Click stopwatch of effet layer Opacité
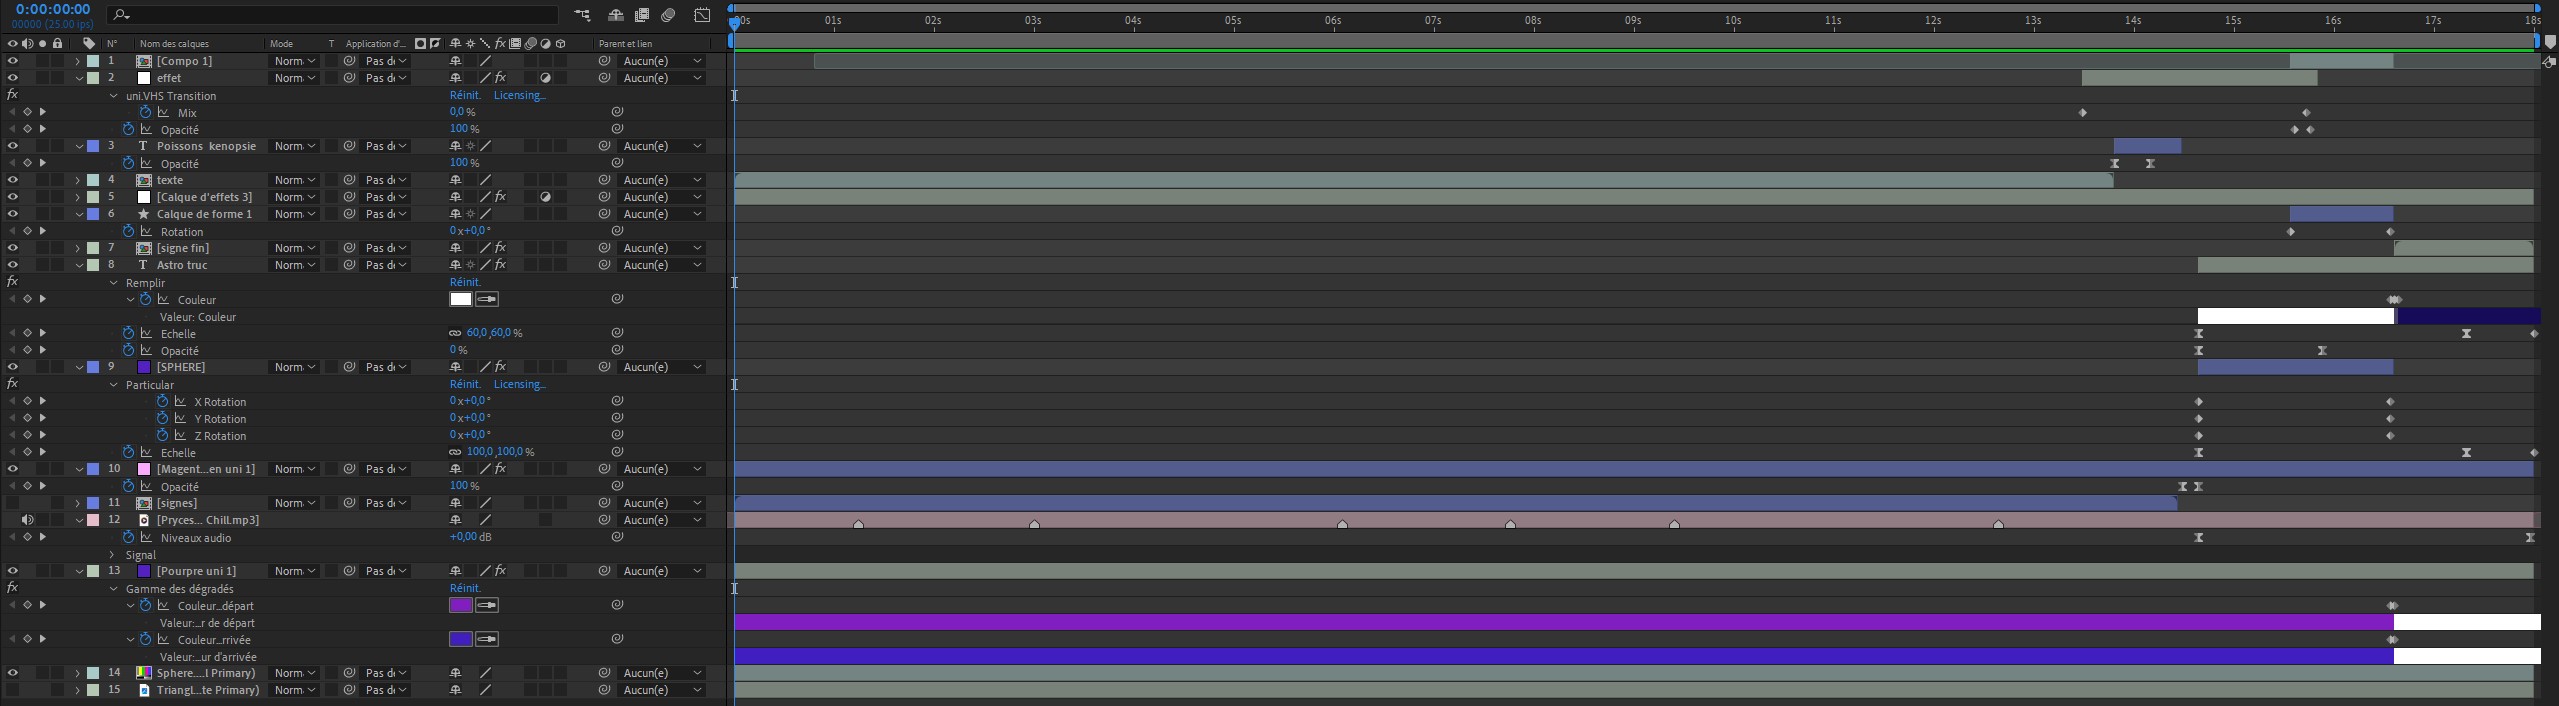 (128, 129)
